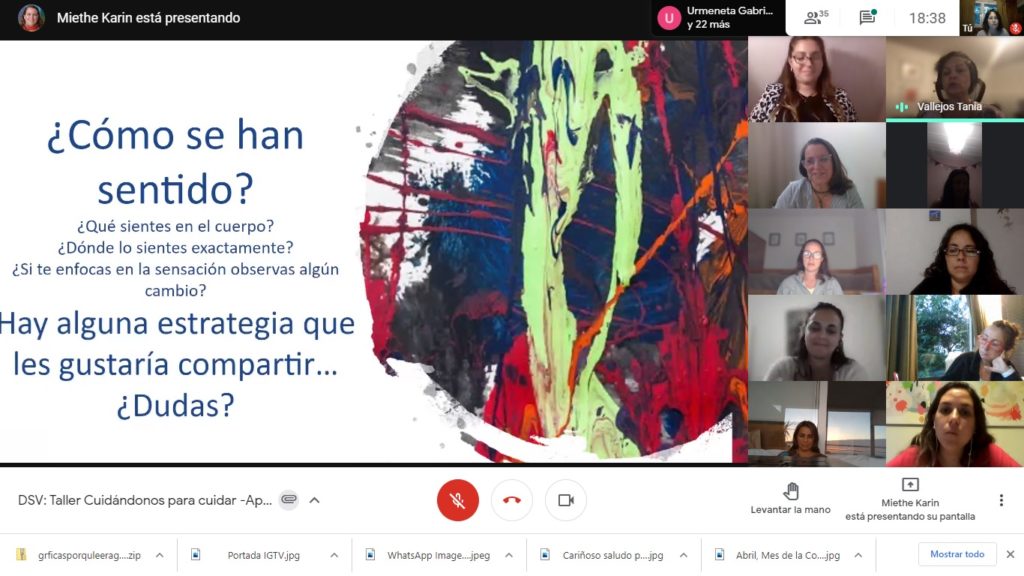
Task: Select the Vallejos Tania video tile
Action: click(954, 79)
